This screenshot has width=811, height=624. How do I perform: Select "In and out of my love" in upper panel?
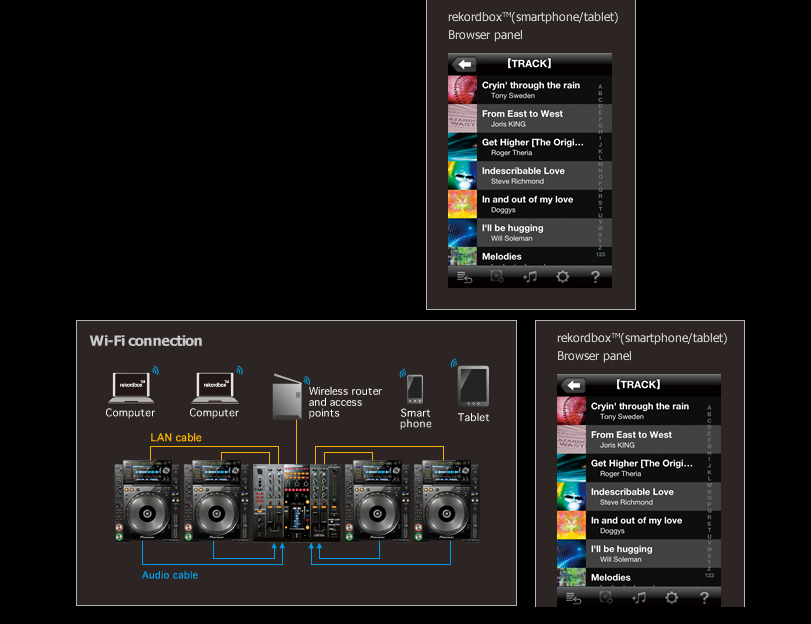(530, 204)
